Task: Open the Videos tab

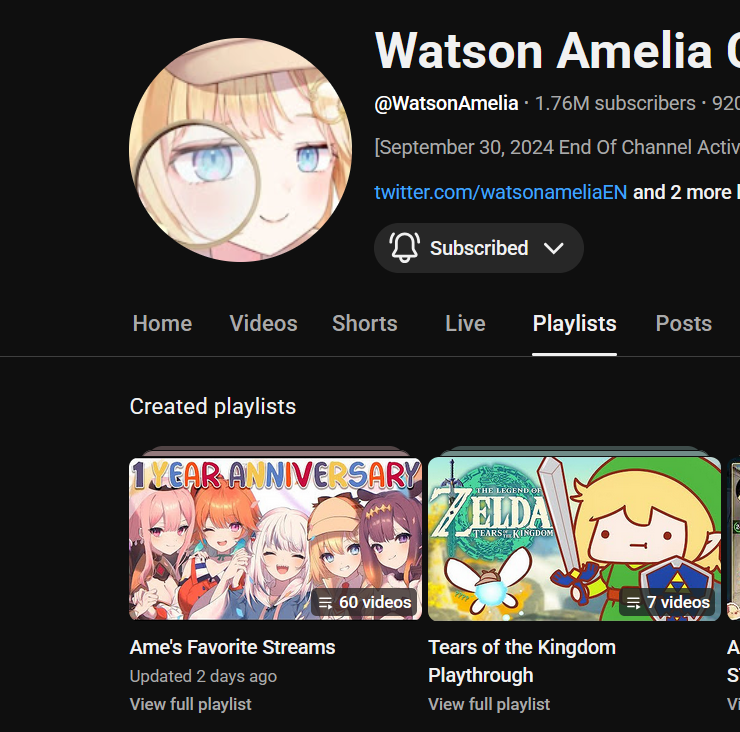Action: tap(263, 324)
